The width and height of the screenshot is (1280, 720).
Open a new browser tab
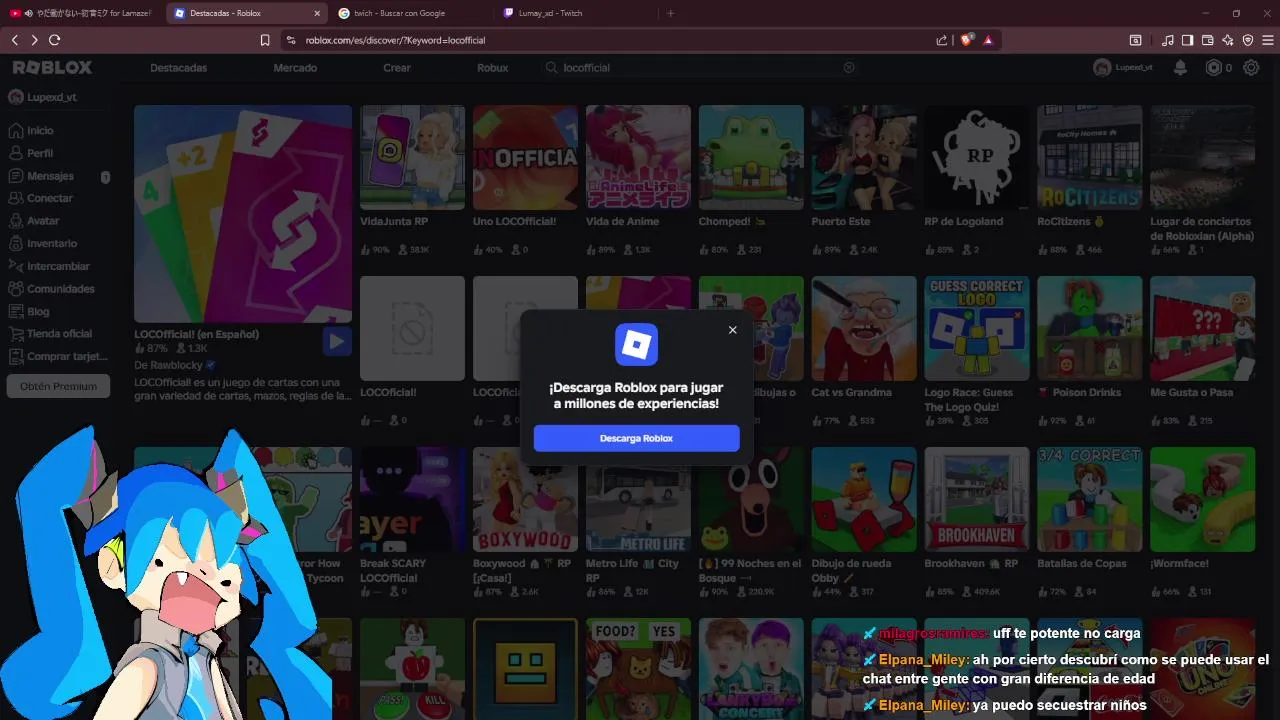tap(670, 13)
